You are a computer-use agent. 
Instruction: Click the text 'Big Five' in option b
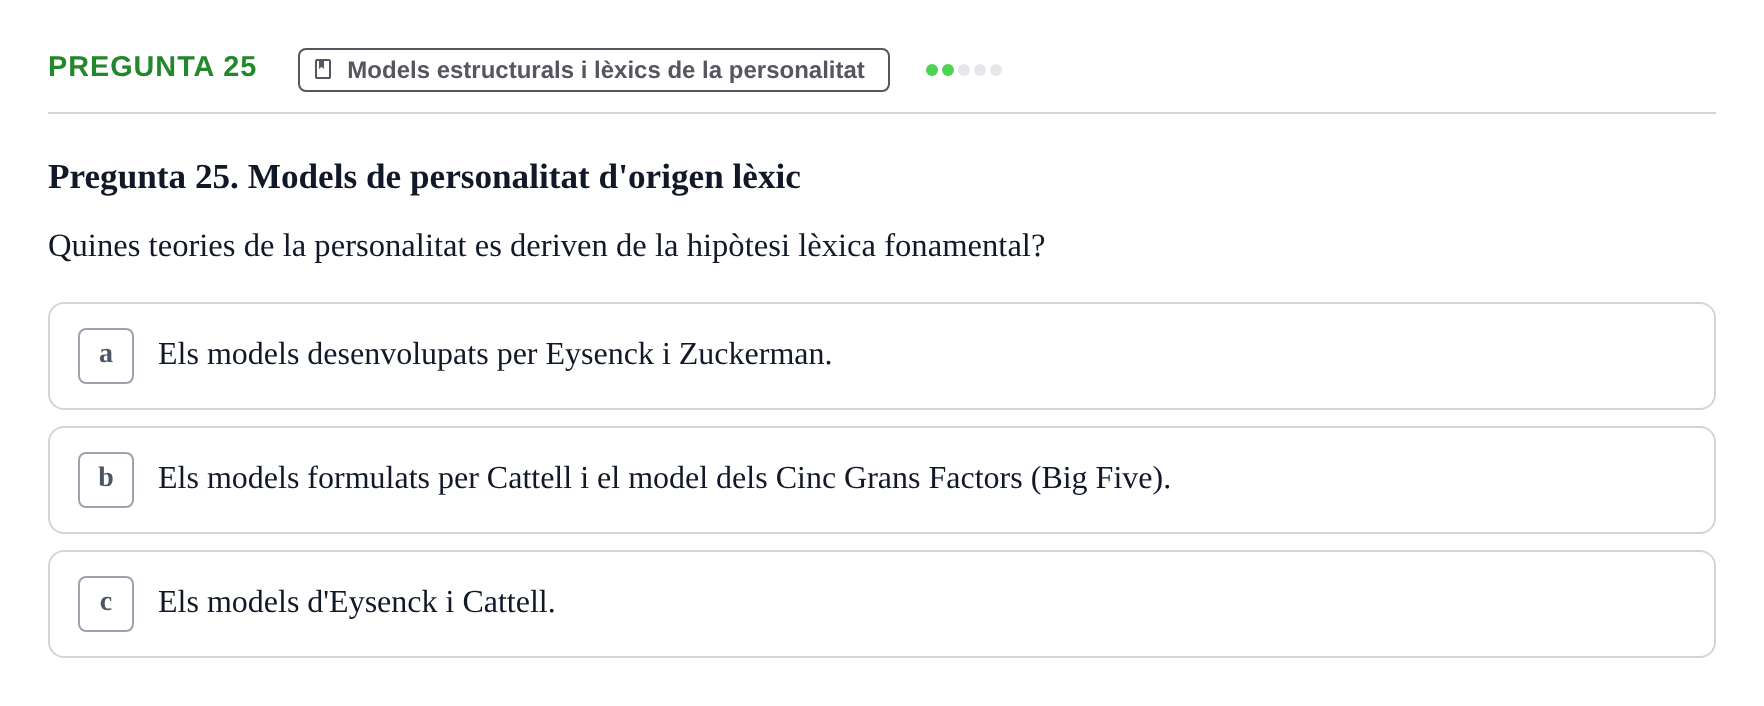[1097, 478]
